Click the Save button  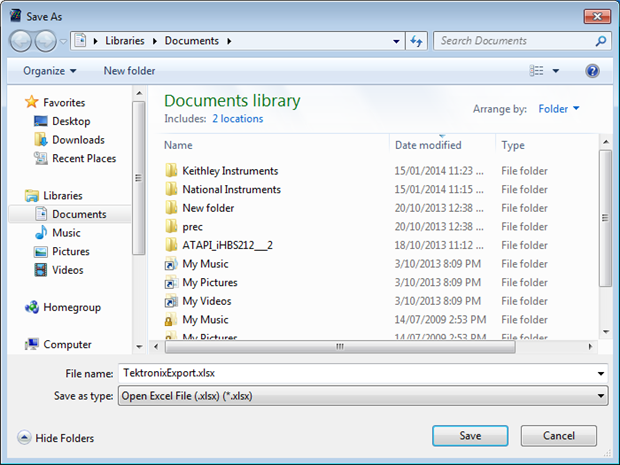[x=470, y=436]
